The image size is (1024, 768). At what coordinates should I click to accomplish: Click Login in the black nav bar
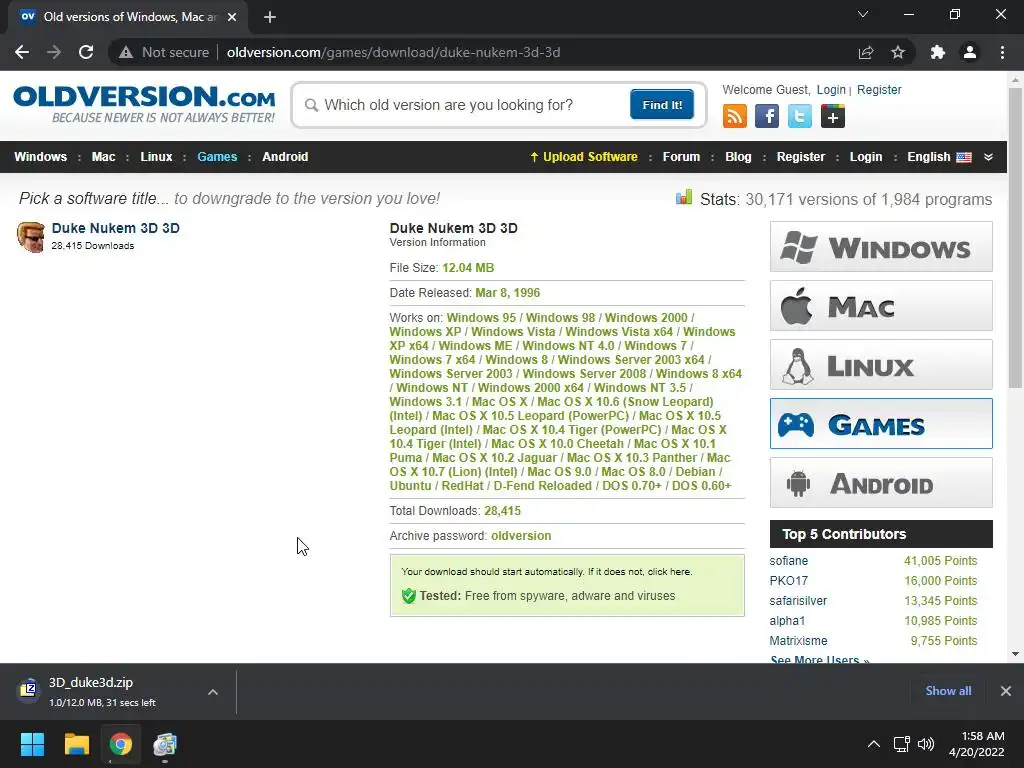coord(866,157)
